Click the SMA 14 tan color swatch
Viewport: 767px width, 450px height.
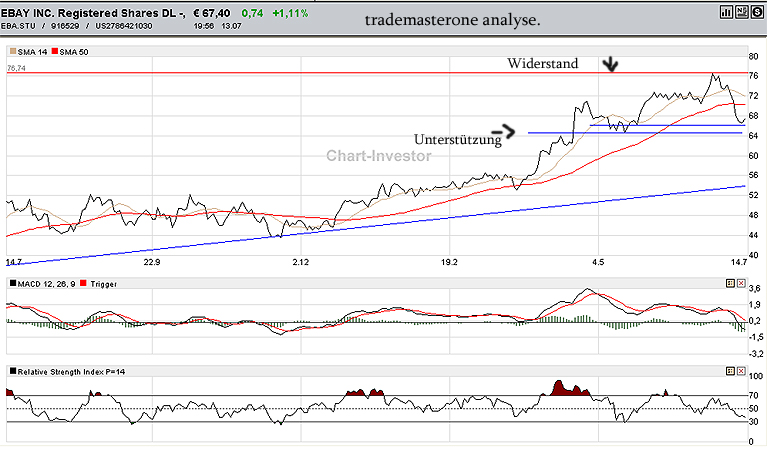[13, 51]
